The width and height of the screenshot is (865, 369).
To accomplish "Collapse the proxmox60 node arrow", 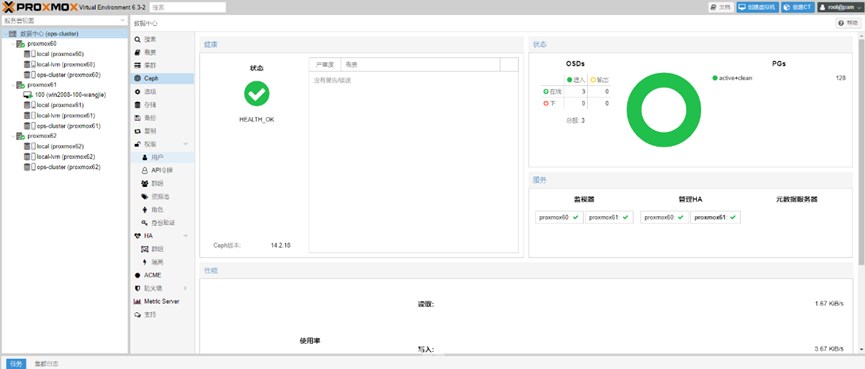I will click(x=13, y=44).
